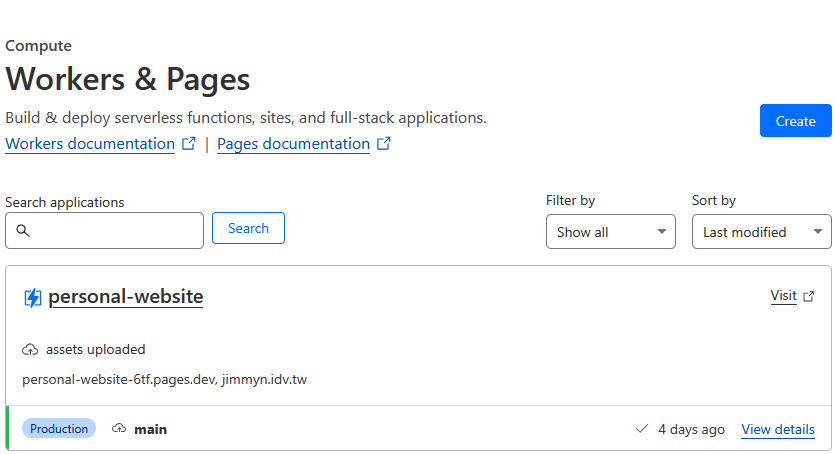
Task: Click the main branch label
Action: 151,430
